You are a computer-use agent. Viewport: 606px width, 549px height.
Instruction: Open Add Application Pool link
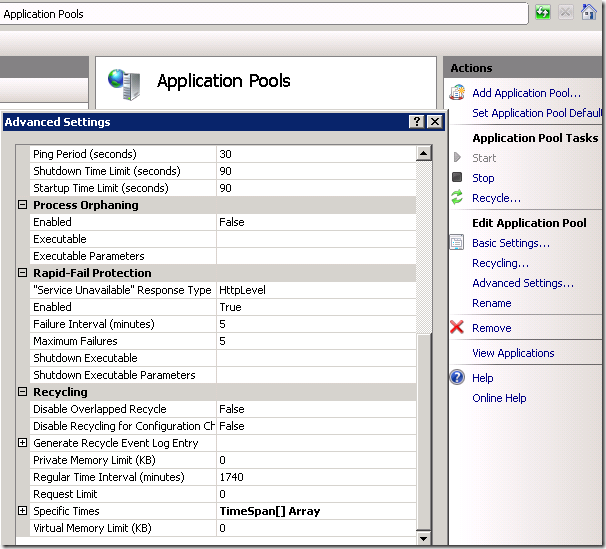pyautogui.click(x=526, y=93)
